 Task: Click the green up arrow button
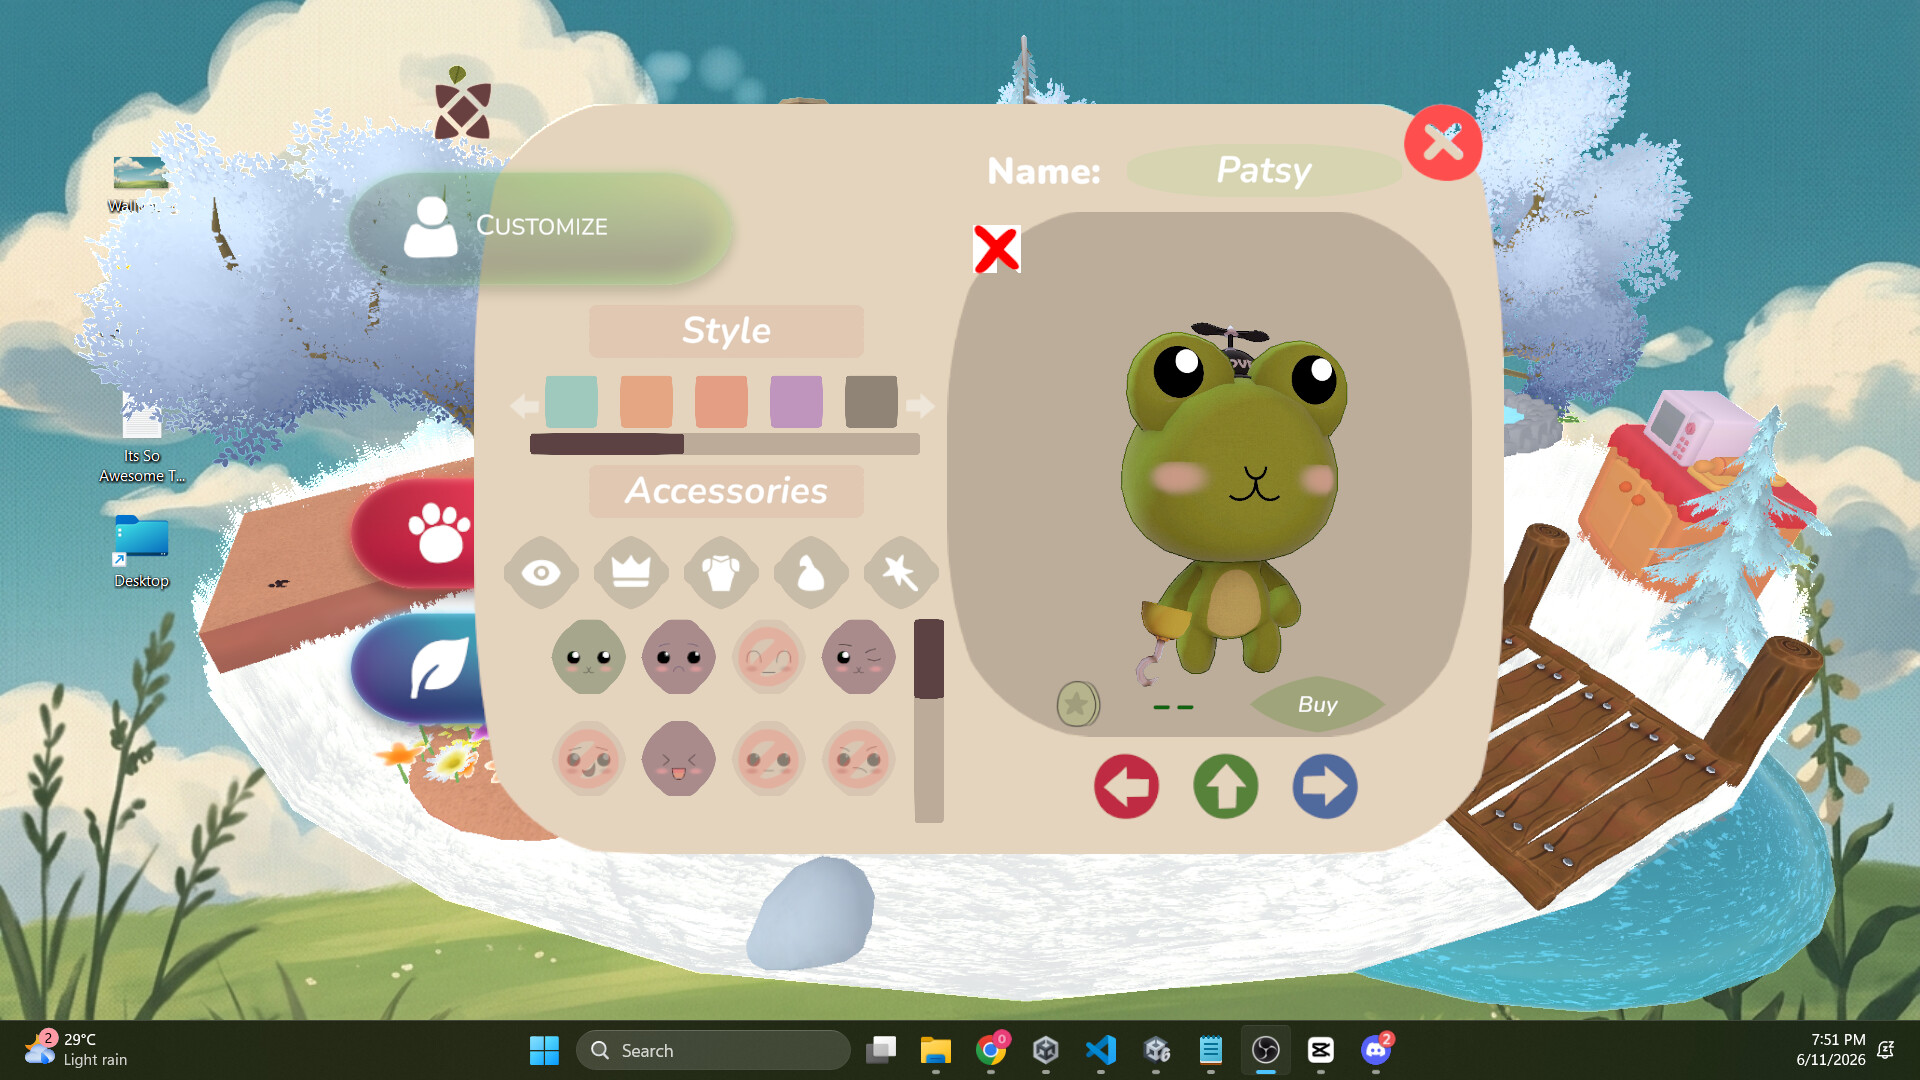pos(1226,786)
